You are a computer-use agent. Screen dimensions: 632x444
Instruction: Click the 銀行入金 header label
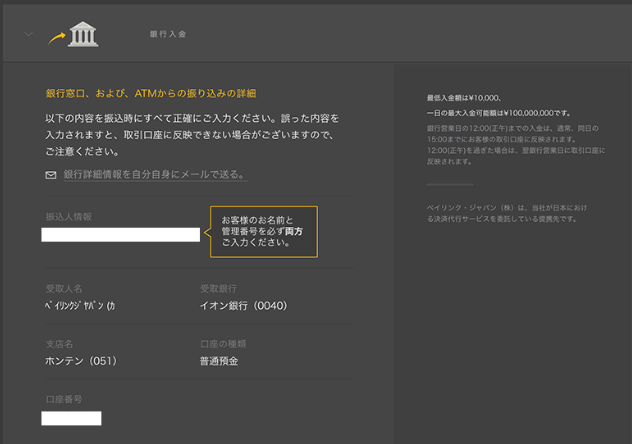tap(168, 34)
